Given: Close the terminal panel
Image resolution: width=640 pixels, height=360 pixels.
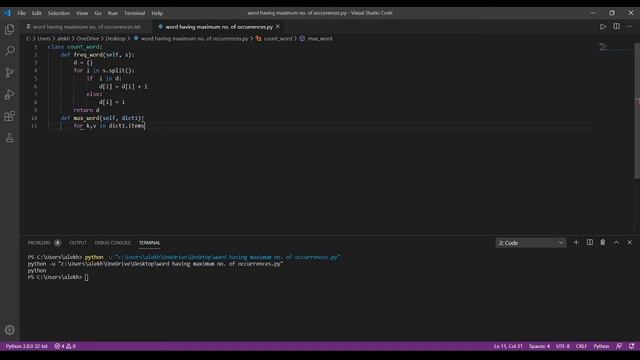Looking at the screenshot, I should click(629, 242).
